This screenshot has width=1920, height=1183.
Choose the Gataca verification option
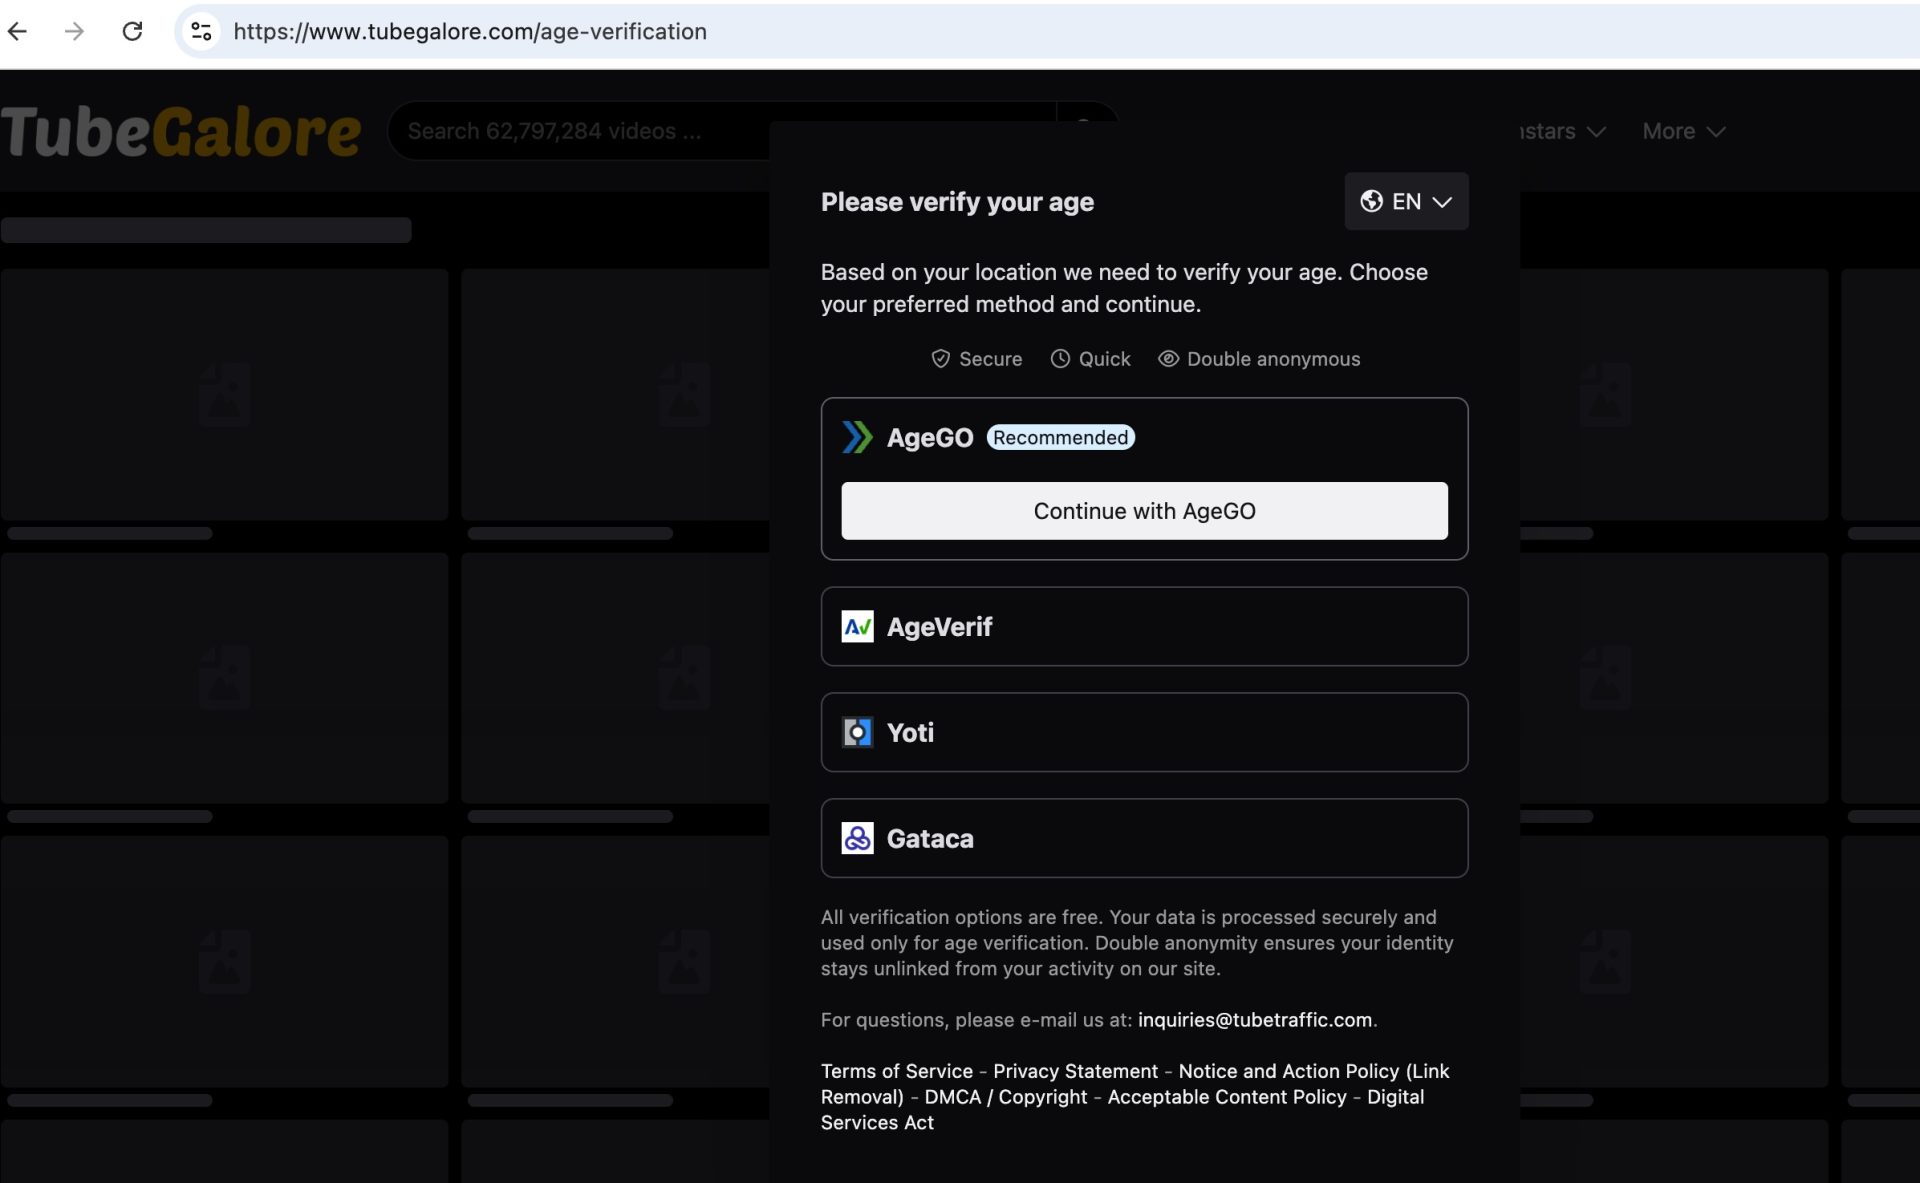pos(1144,838)
